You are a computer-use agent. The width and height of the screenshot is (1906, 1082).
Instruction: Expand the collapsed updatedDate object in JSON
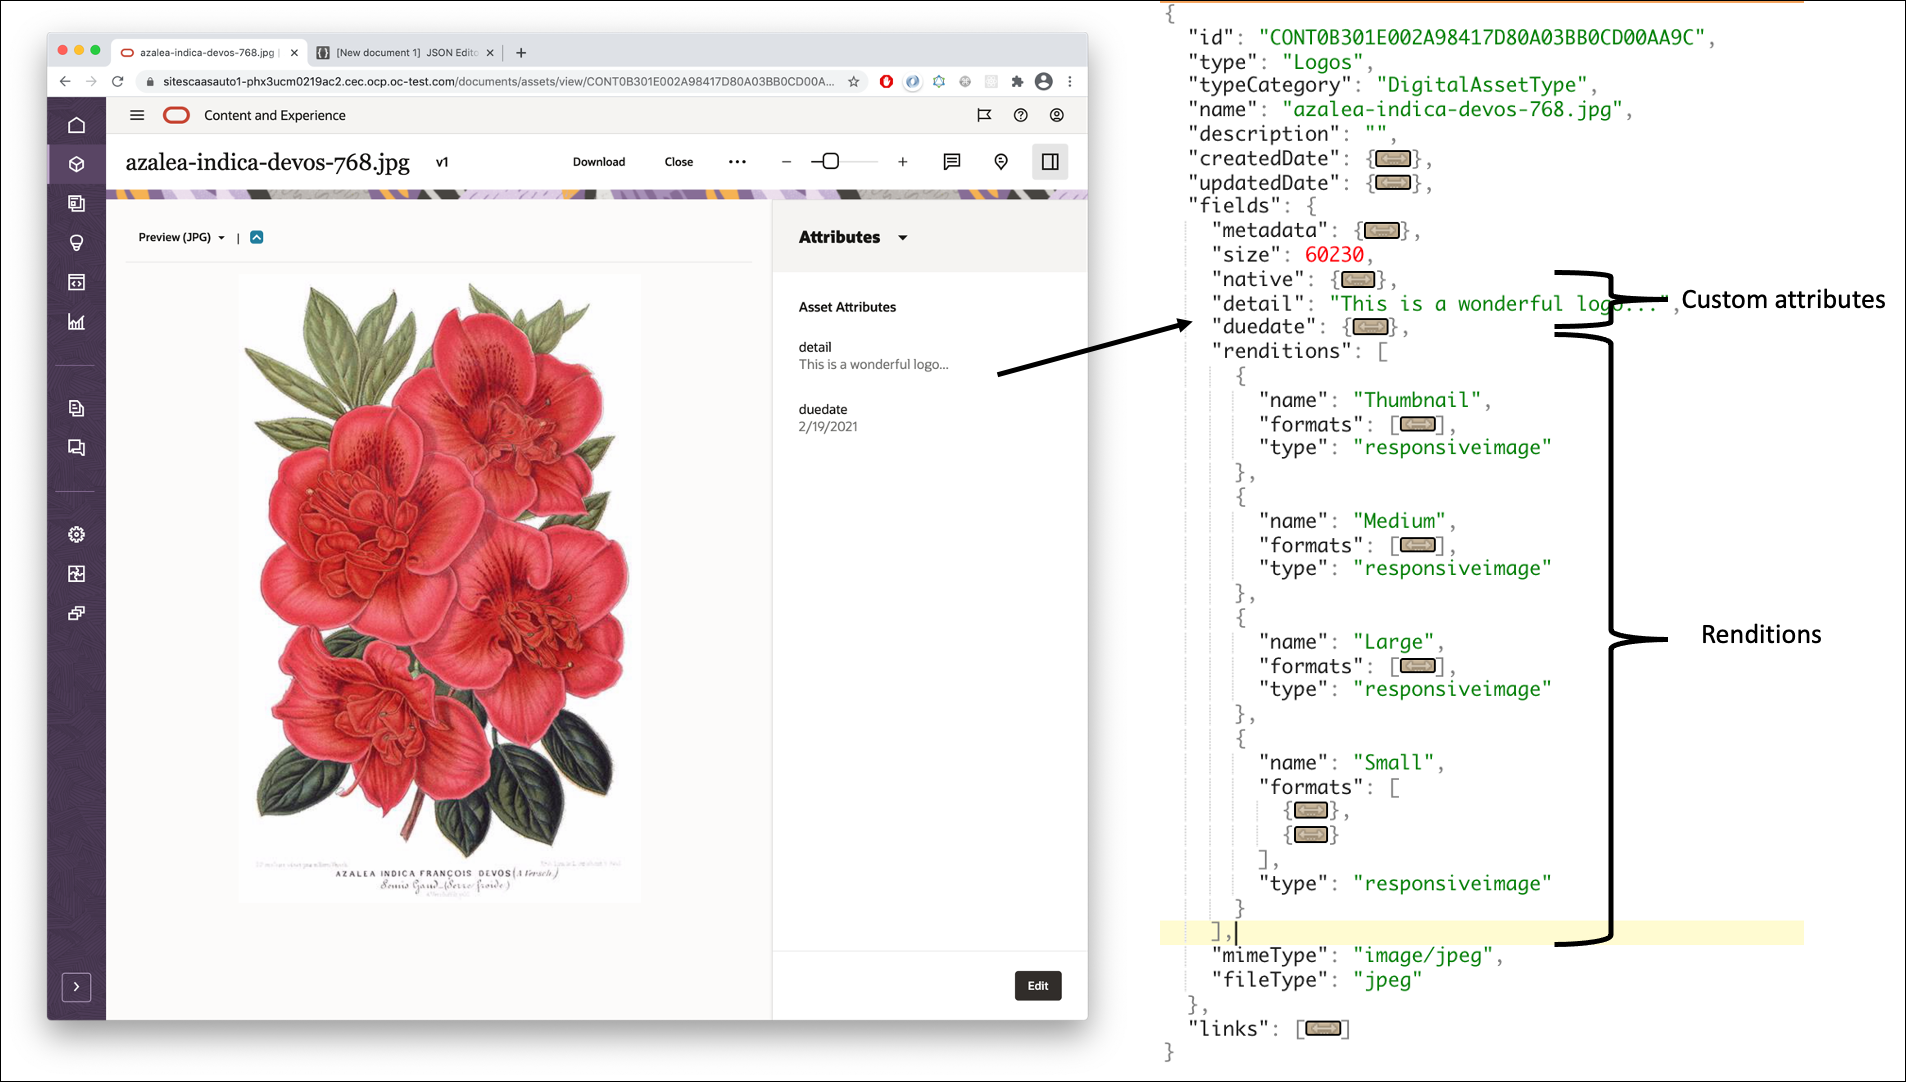pos(1393,183)
